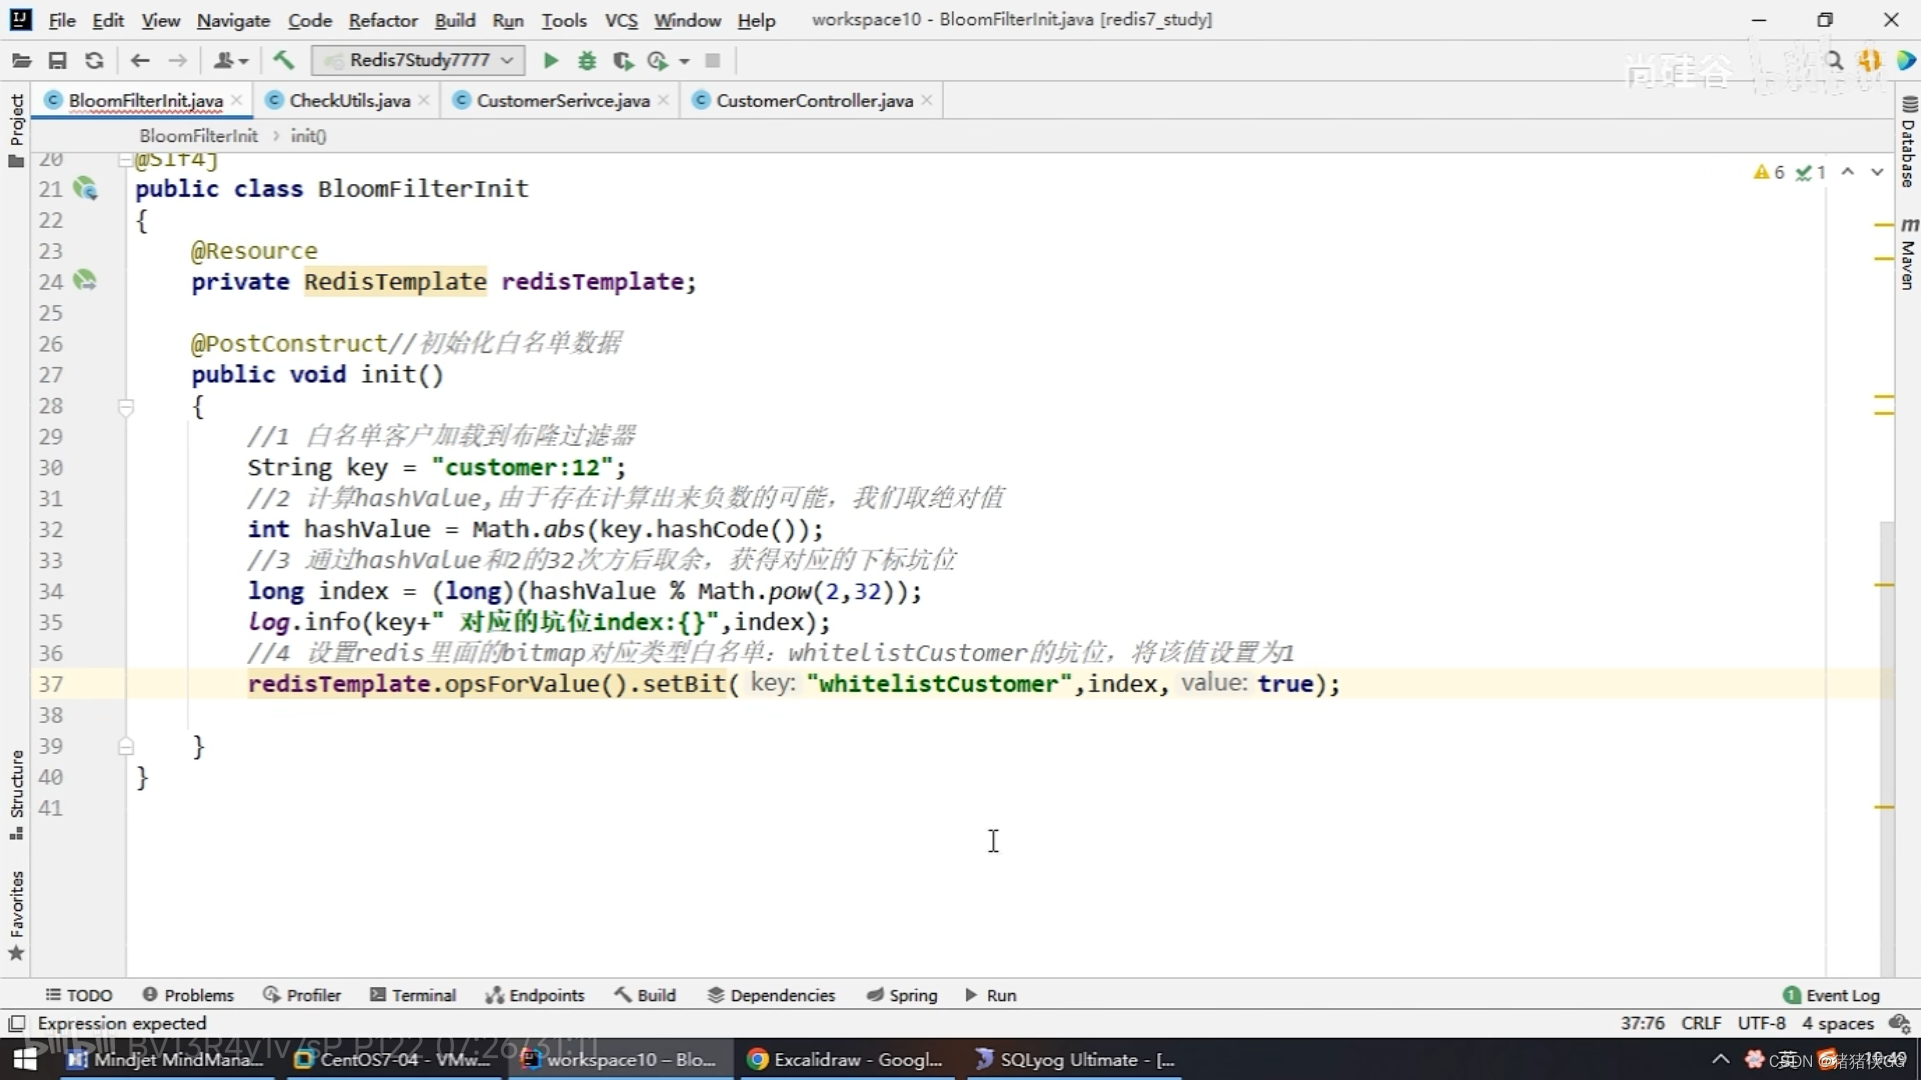Click the 37:76 cursor position indicator
This screenshot has width=1921, height=1080.
1642,1024
